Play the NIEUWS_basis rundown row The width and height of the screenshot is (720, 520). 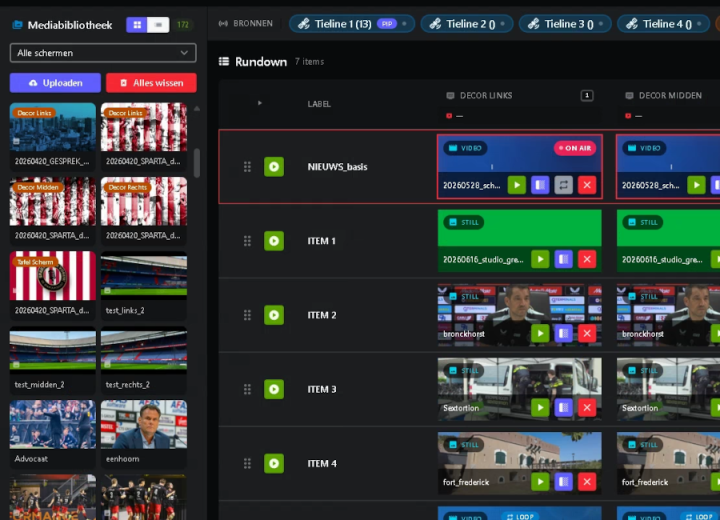click(x=274, y=167)
